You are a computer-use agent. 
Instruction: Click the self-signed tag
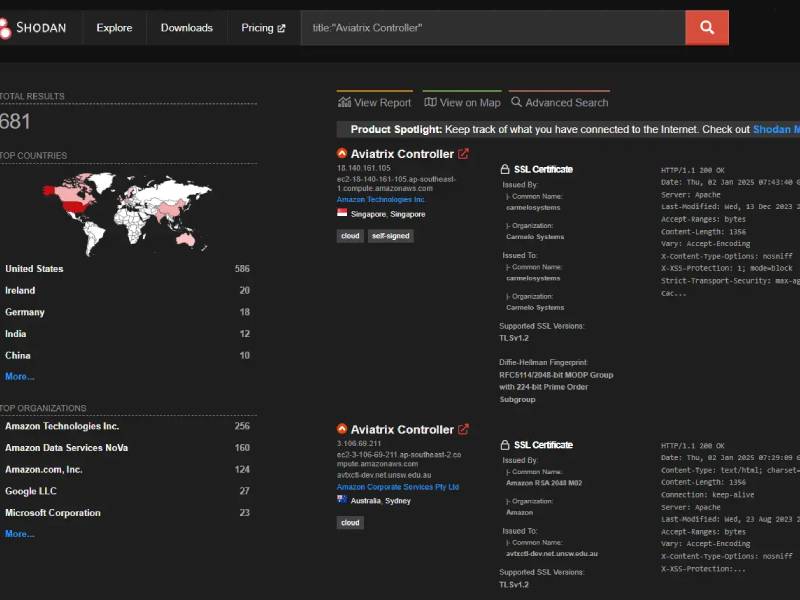point(390,236)
